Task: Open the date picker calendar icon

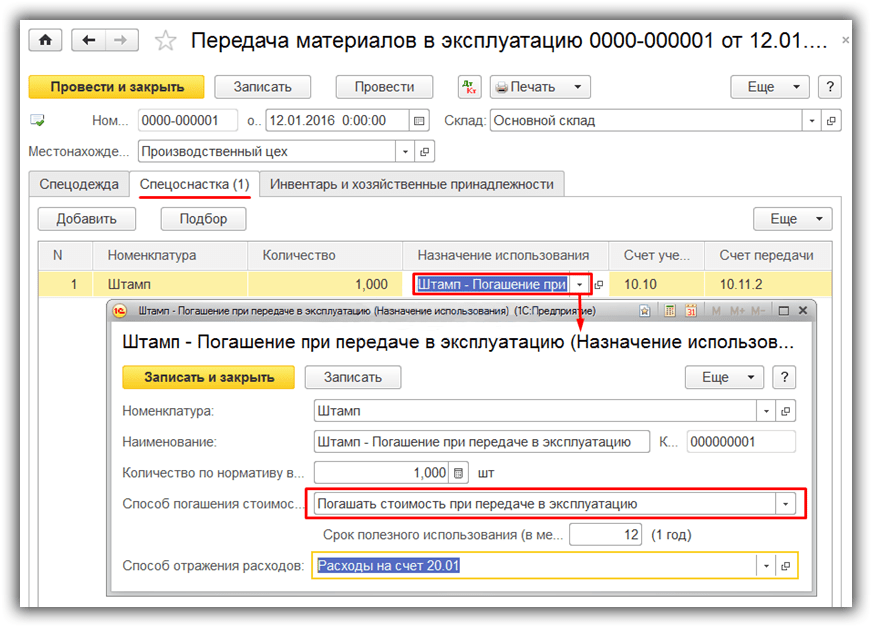Action: point(420,121)
